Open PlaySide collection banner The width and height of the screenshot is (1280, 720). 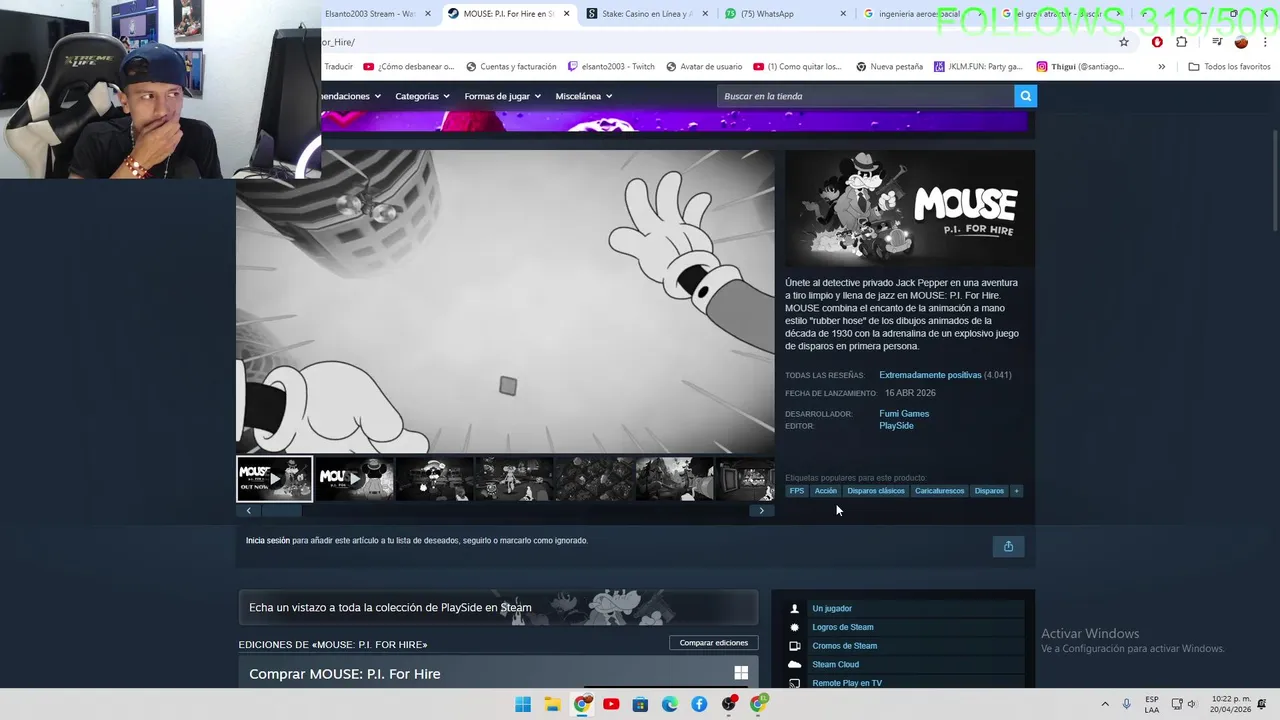[x=498, y=607]
